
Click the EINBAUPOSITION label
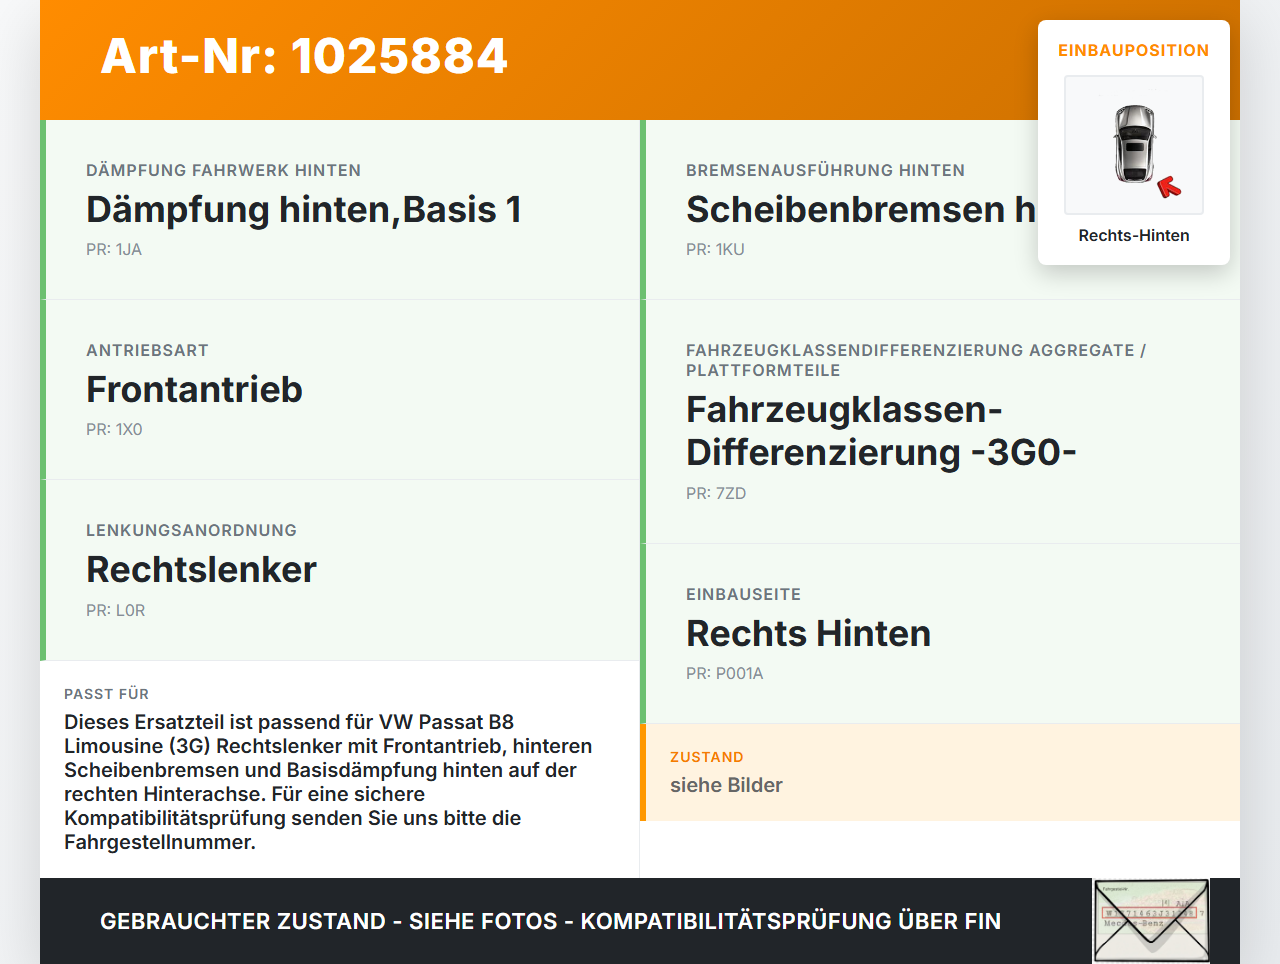pyautogui.click(x=1134, y=50)
